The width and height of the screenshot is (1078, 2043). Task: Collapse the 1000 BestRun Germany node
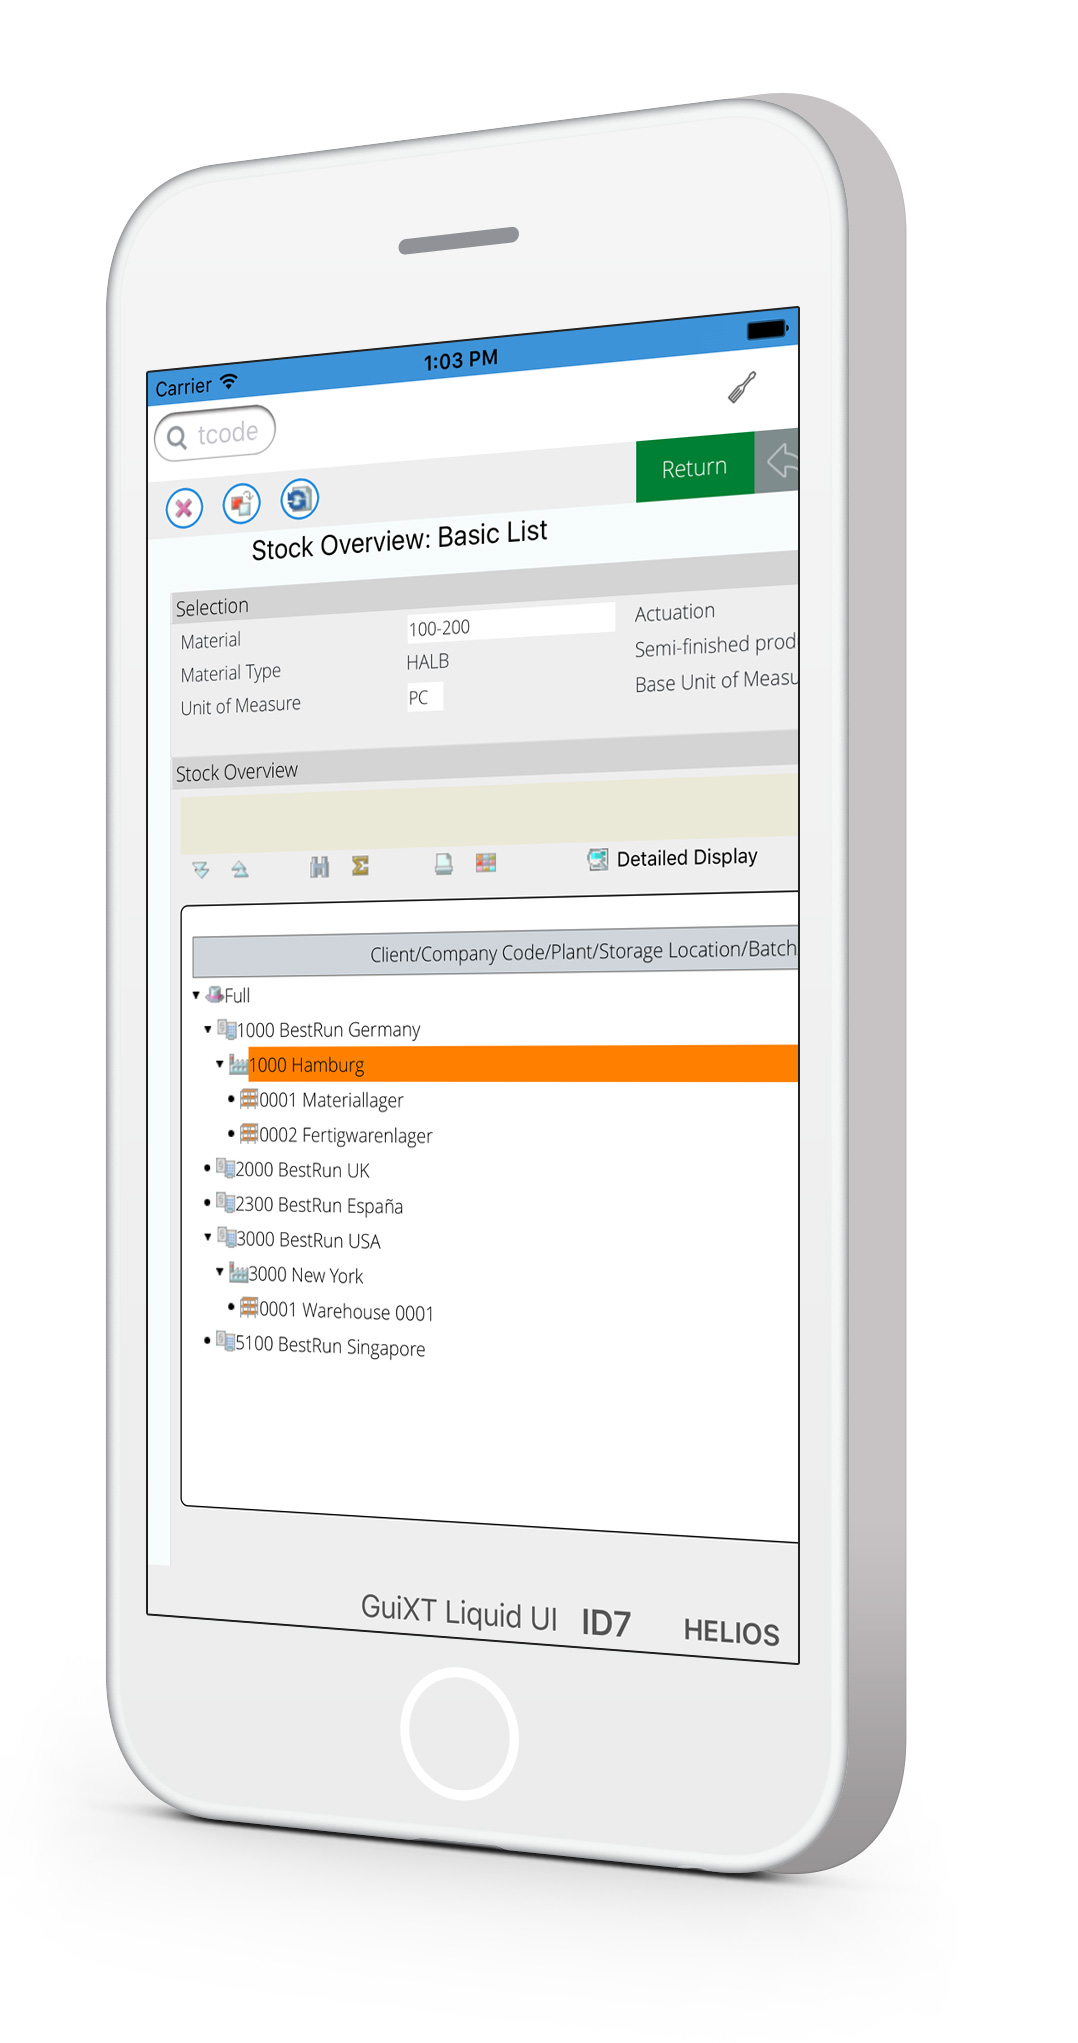208,1029
